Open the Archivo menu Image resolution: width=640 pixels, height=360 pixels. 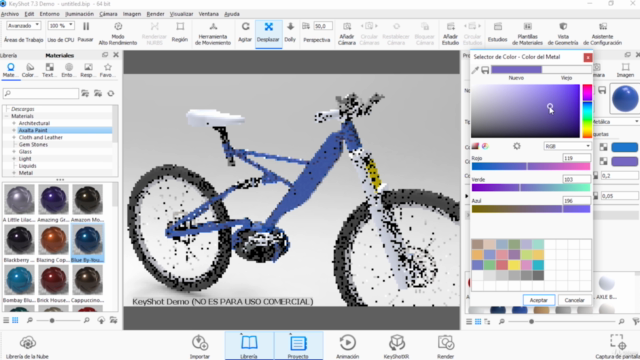pyautogui.click(x=10, y=14)
